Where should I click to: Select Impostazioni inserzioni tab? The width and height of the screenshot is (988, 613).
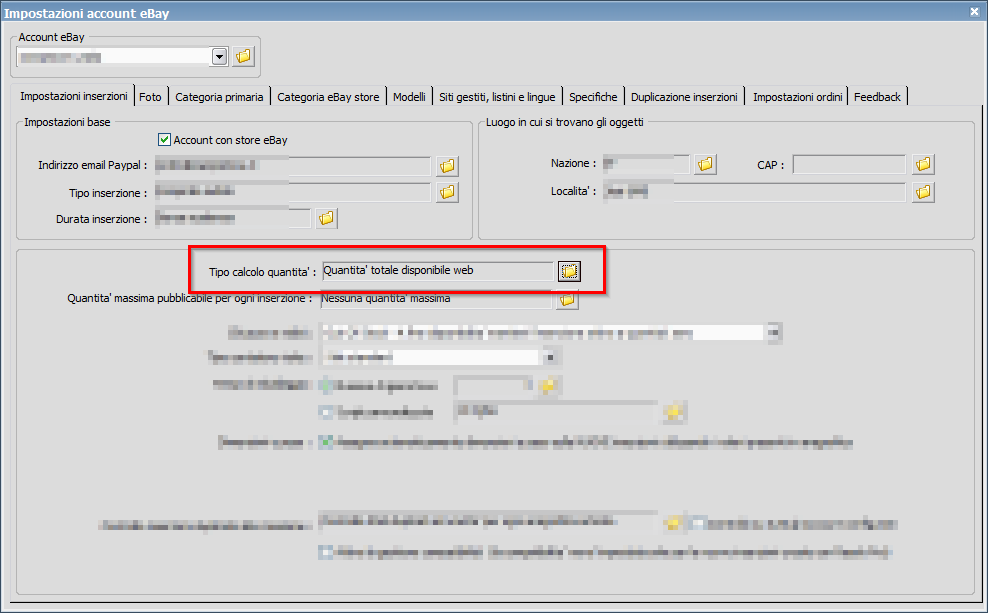point(73,96)
